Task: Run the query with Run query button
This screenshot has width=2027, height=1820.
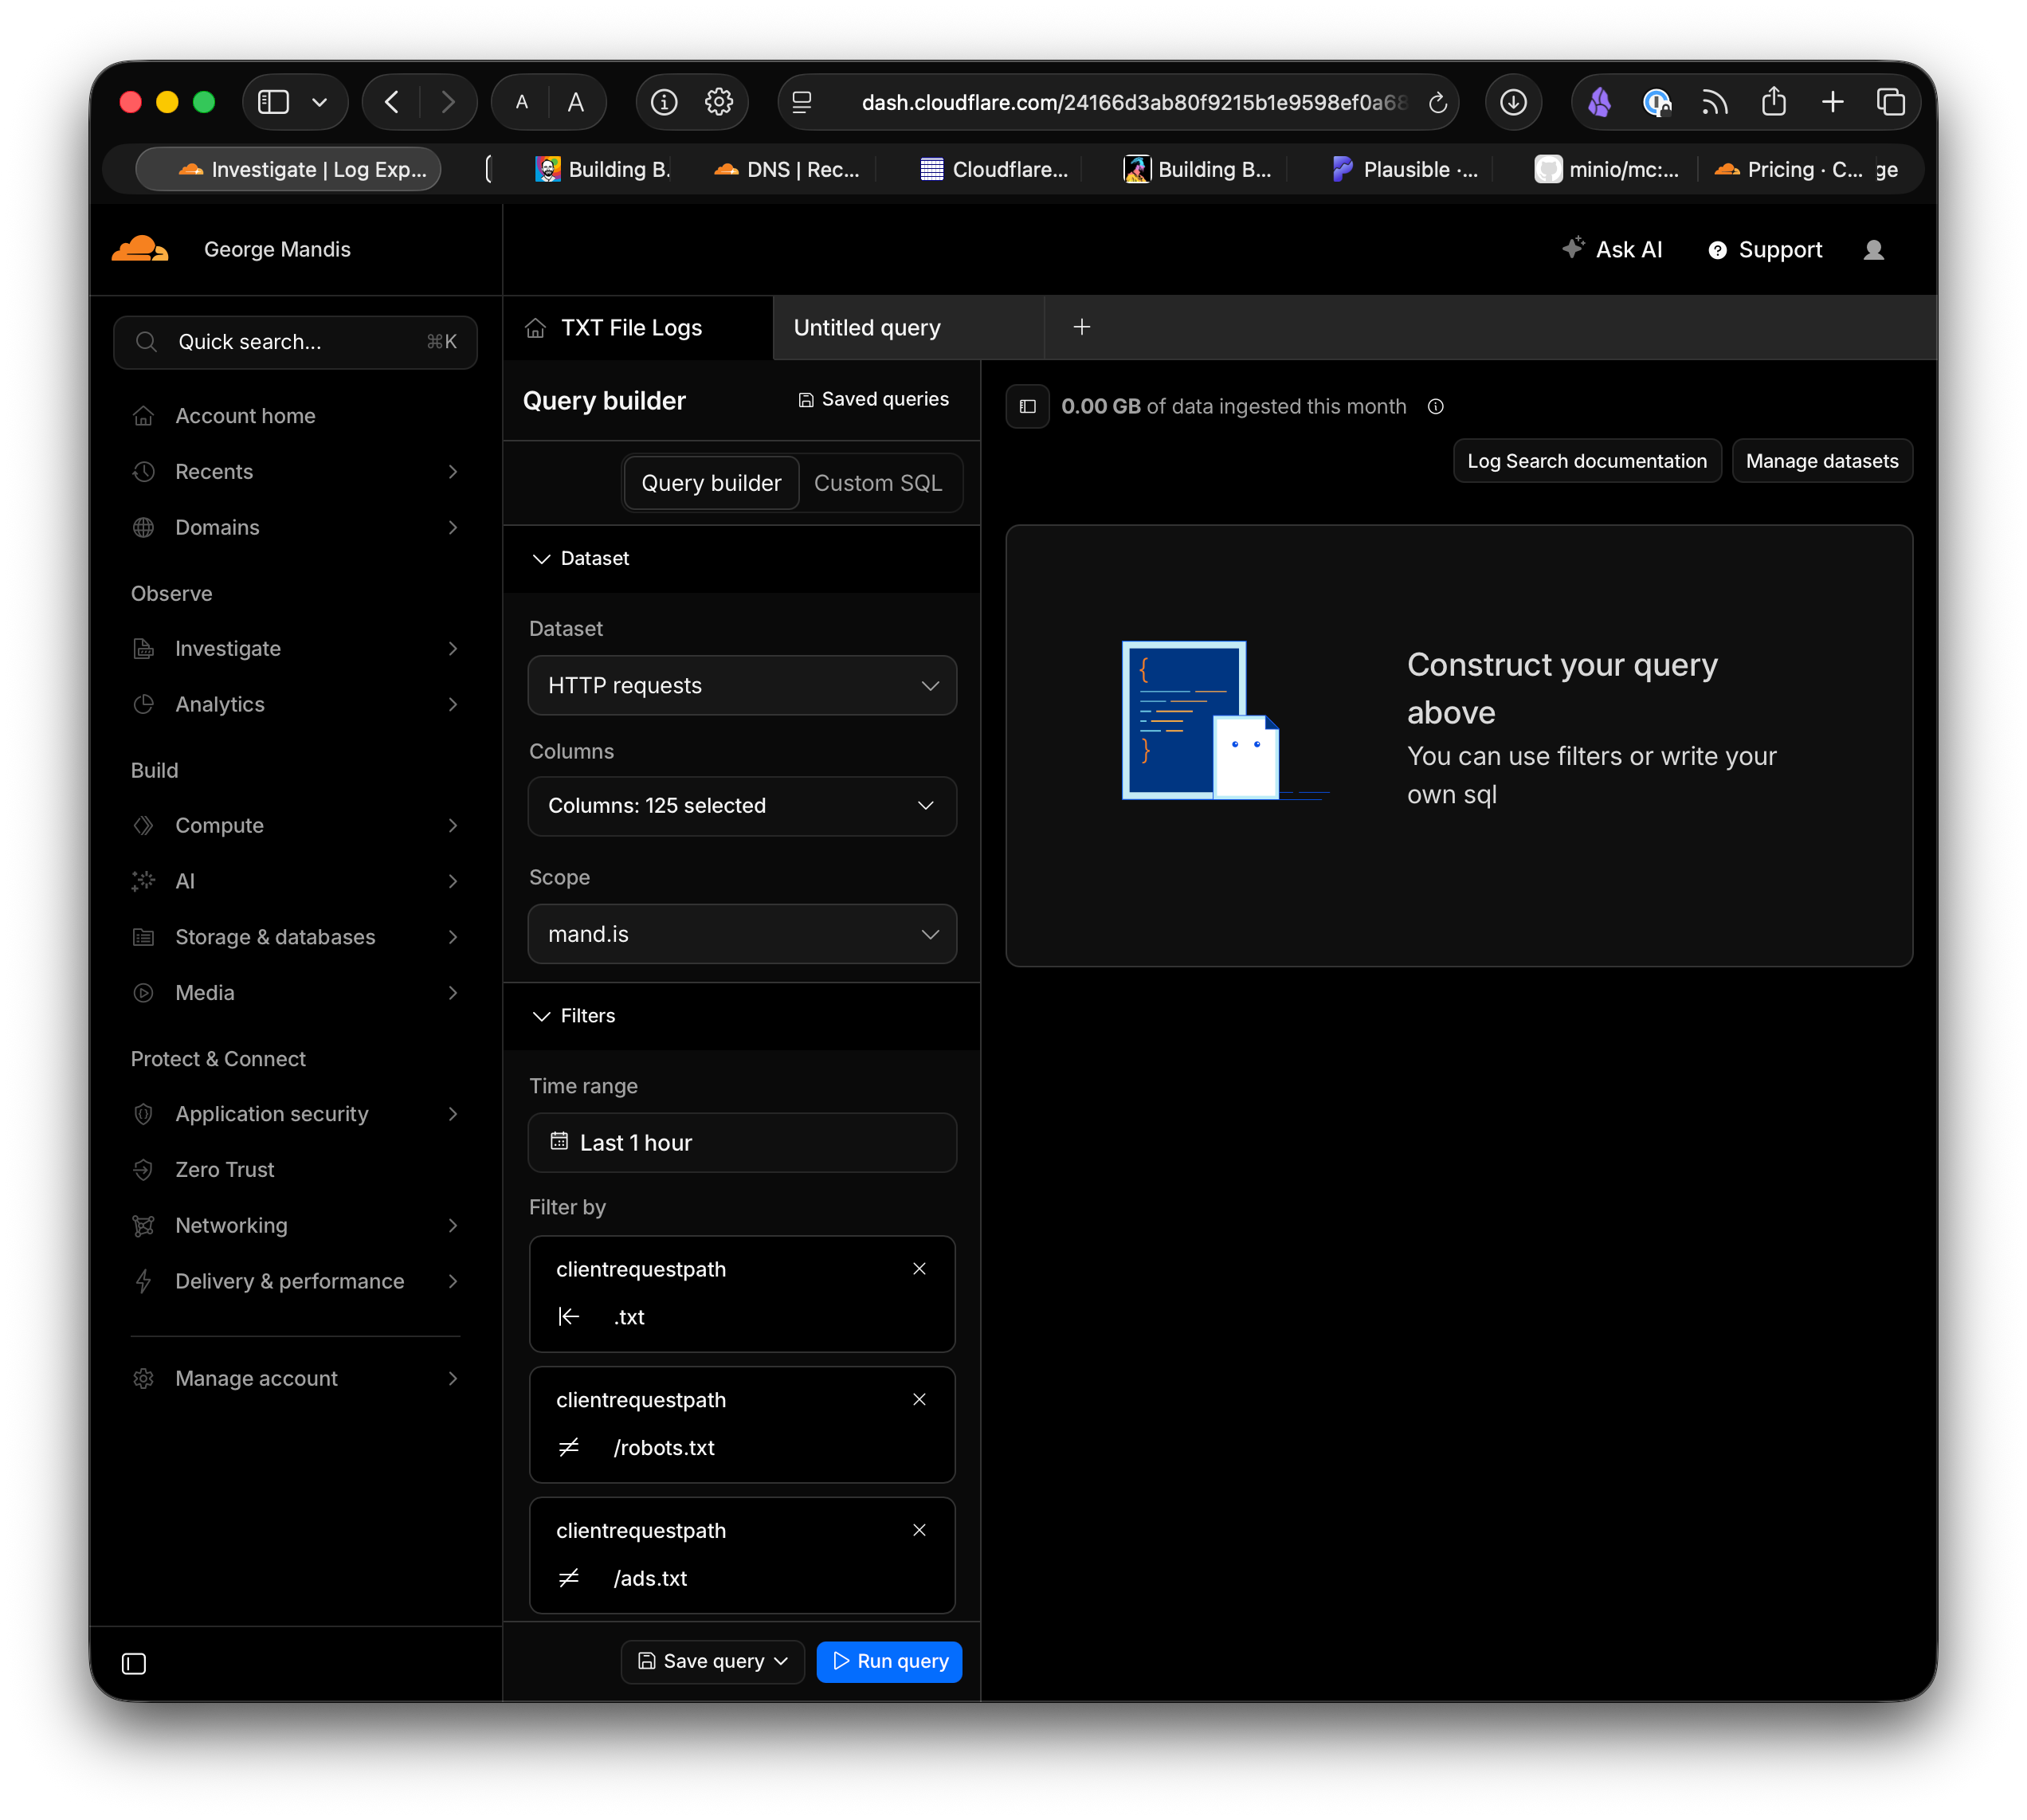Action: 889,1661
